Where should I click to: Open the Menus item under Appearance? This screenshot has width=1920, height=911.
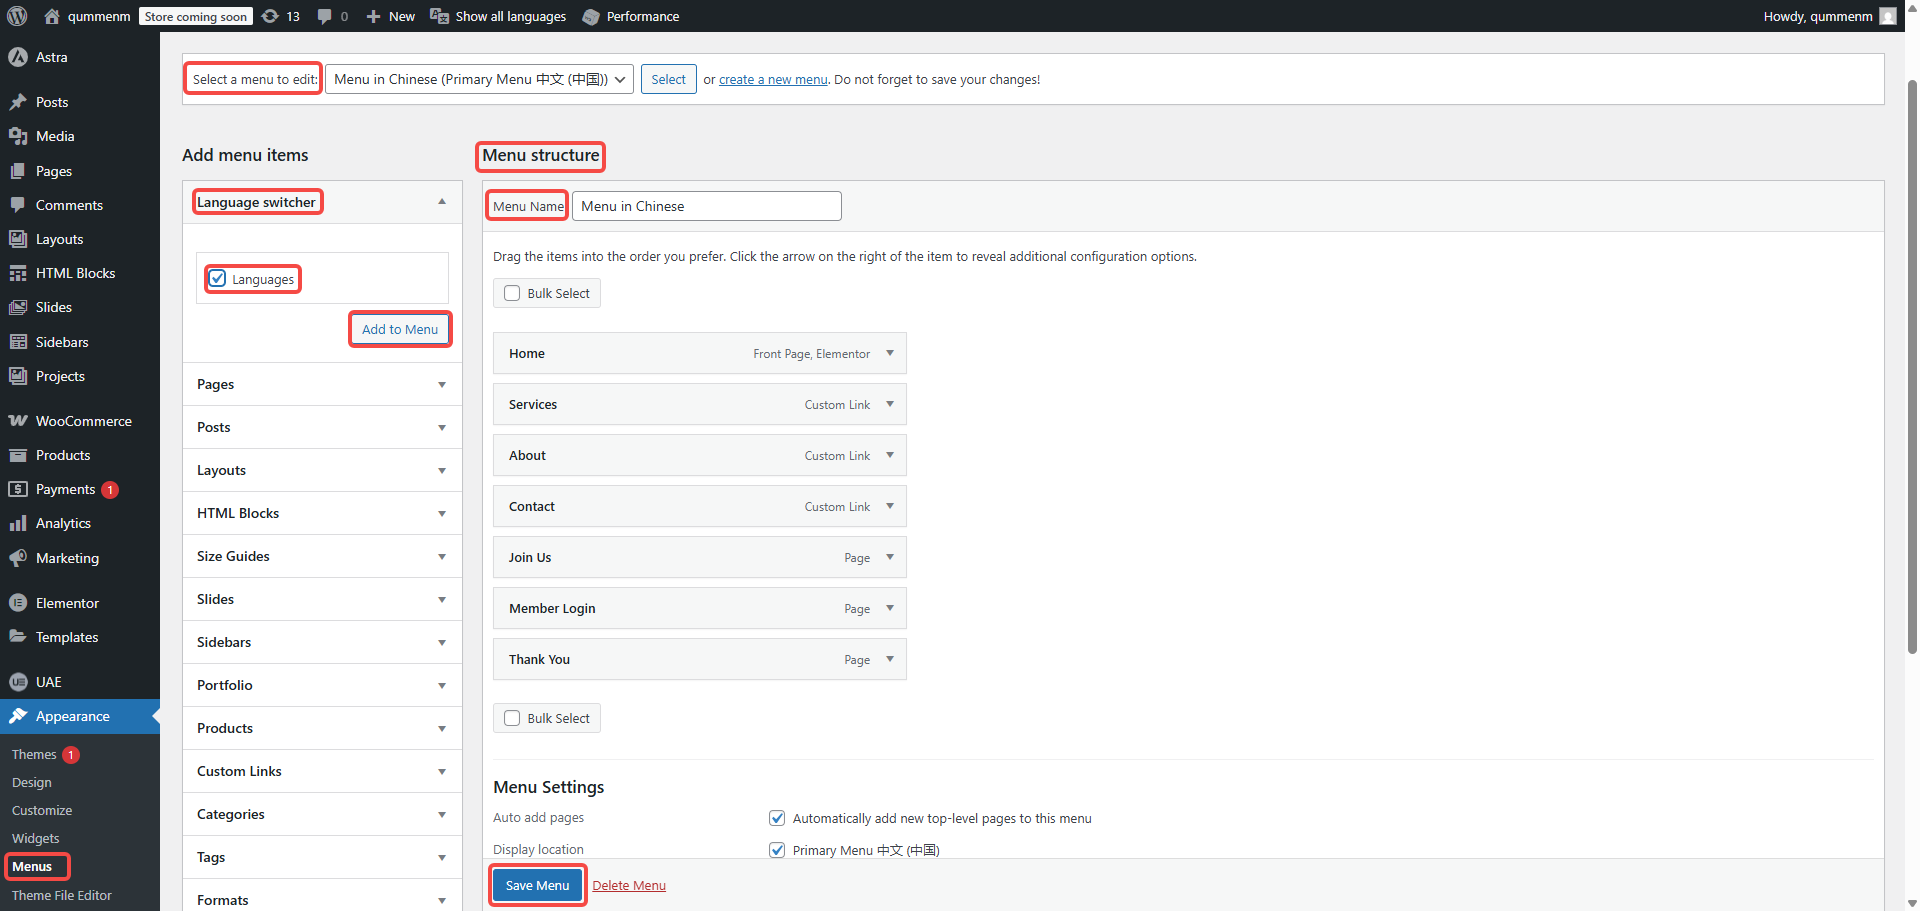click(x=35, y=866)
